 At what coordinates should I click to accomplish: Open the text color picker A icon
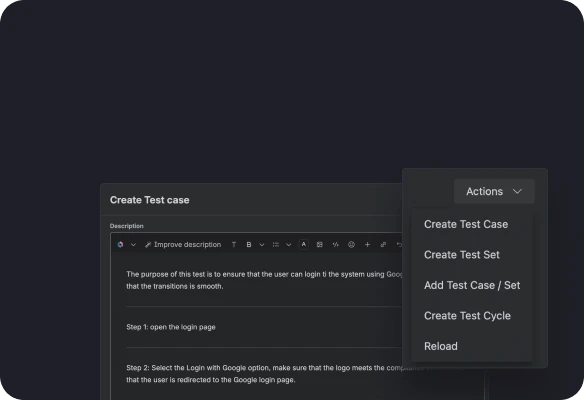point(304,244)
